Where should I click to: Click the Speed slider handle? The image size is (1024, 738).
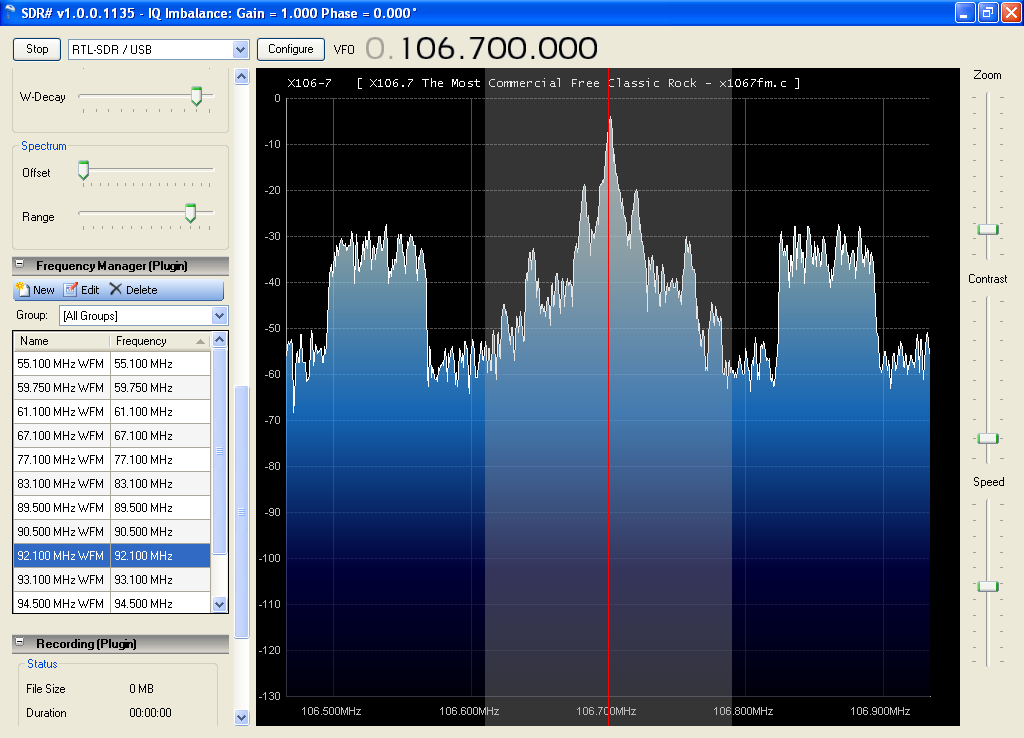click(x=988, y=586)
